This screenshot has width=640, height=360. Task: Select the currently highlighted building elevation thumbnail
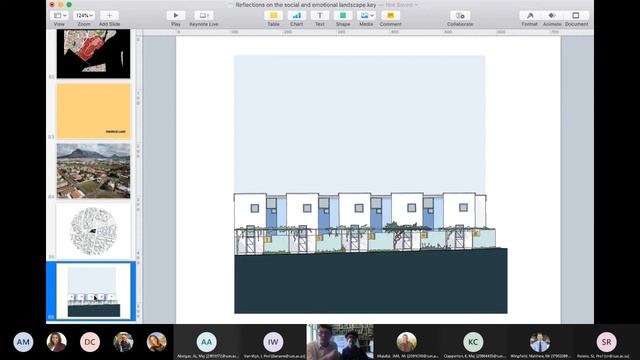click(93, 291)
